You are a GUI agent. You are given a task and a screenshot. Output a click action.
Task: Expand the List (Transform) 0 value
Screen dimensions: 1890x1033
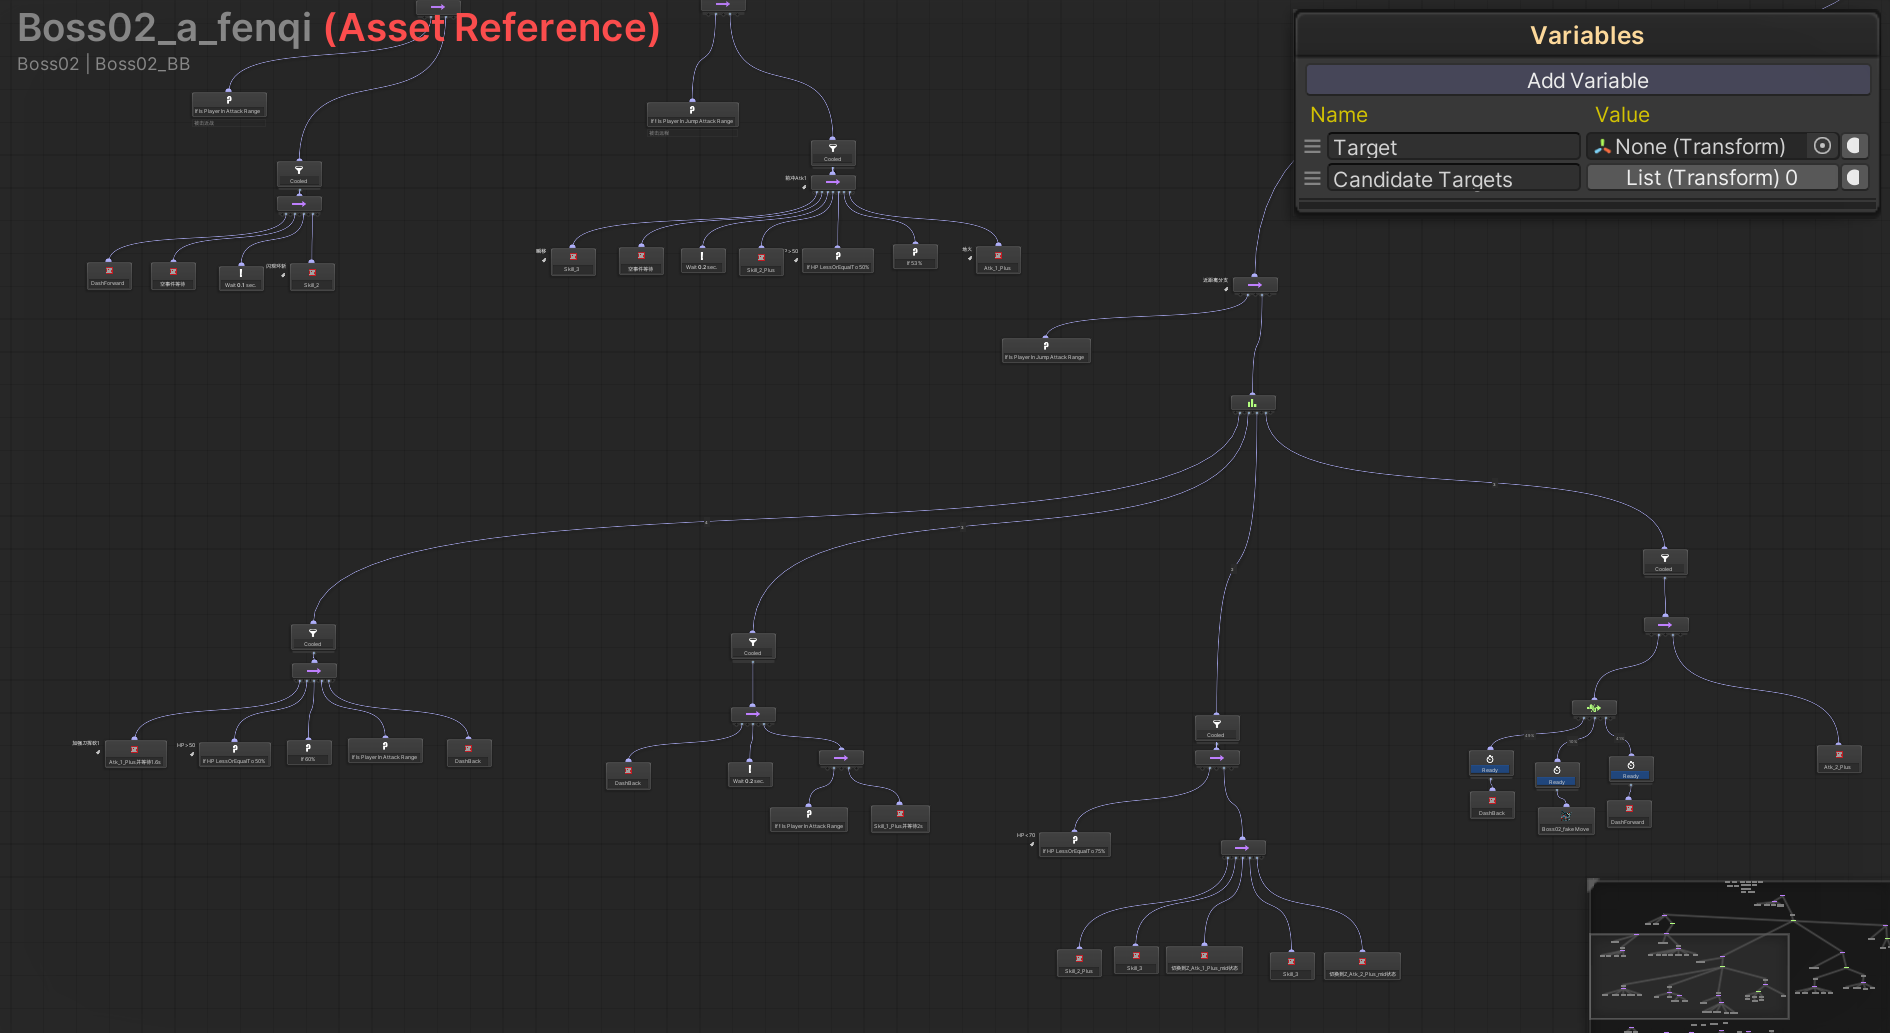[1711, 178]
